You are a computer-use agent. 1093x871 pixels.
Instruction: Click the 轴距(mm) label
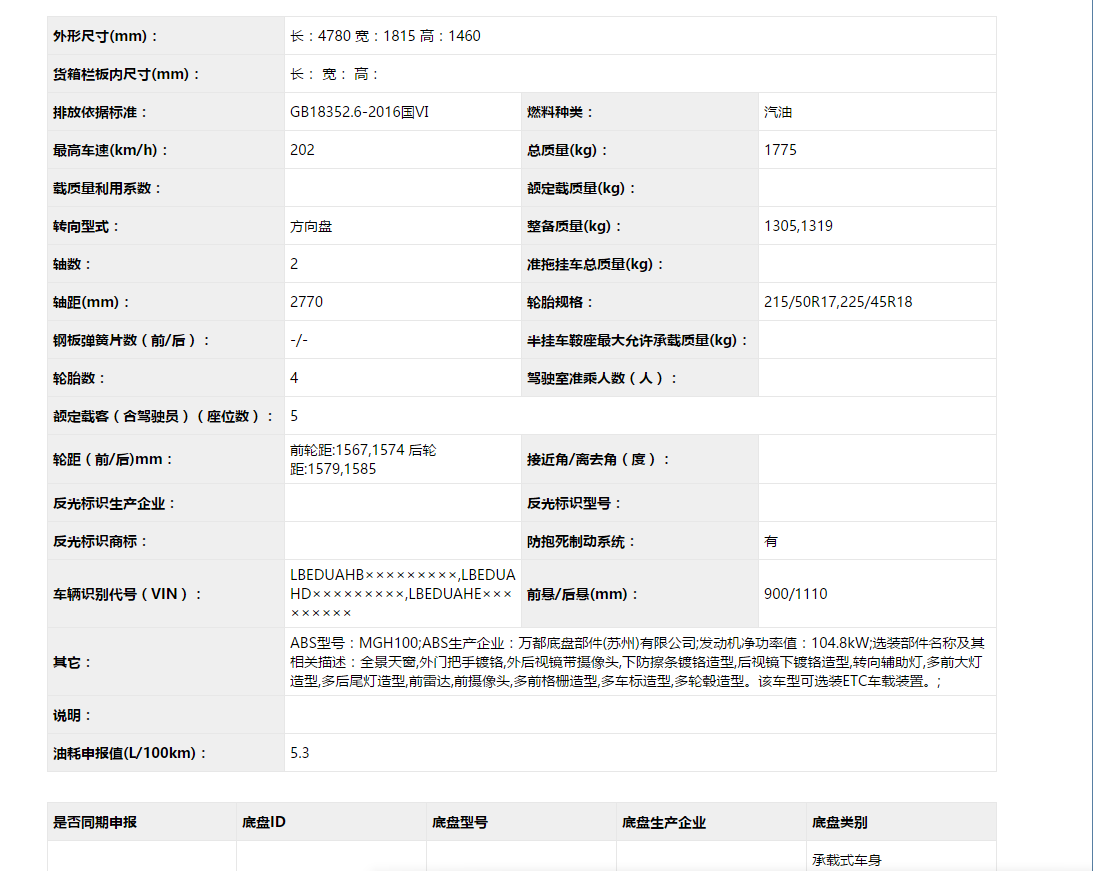[x=91, y=302]
